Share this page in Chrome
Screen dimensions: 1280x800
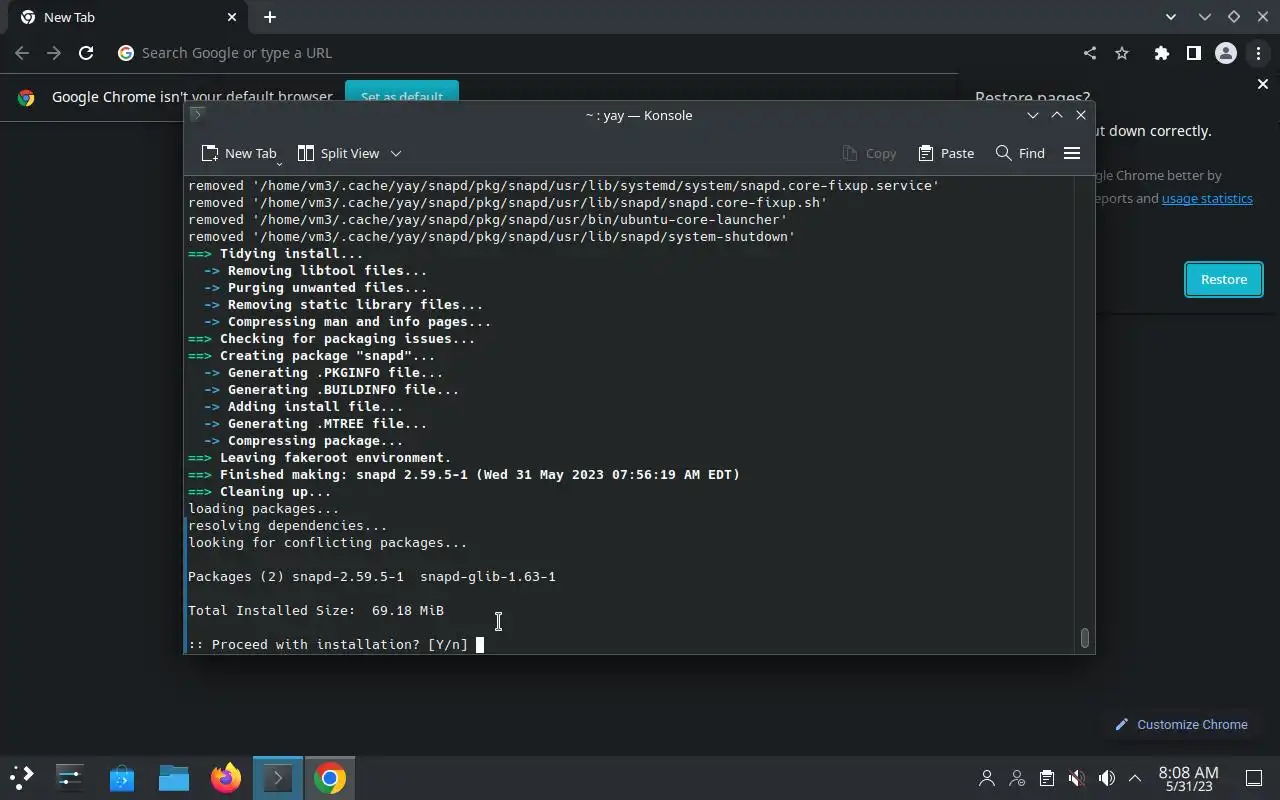click(x=1090, y=53)
